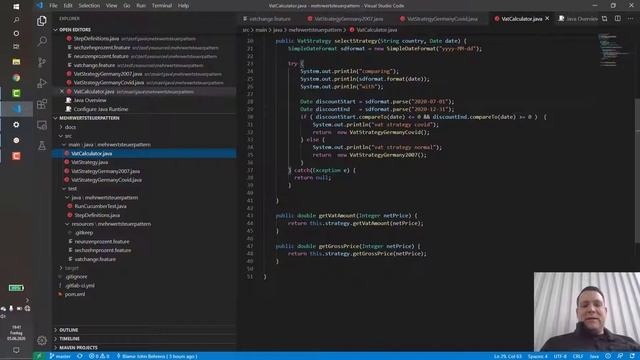Collapse main\java\mehrwertsteuerpattern folder
Image resolution: width=640 pixels, height=360 pixels.
pyautogui.click(x=109, y=144)
